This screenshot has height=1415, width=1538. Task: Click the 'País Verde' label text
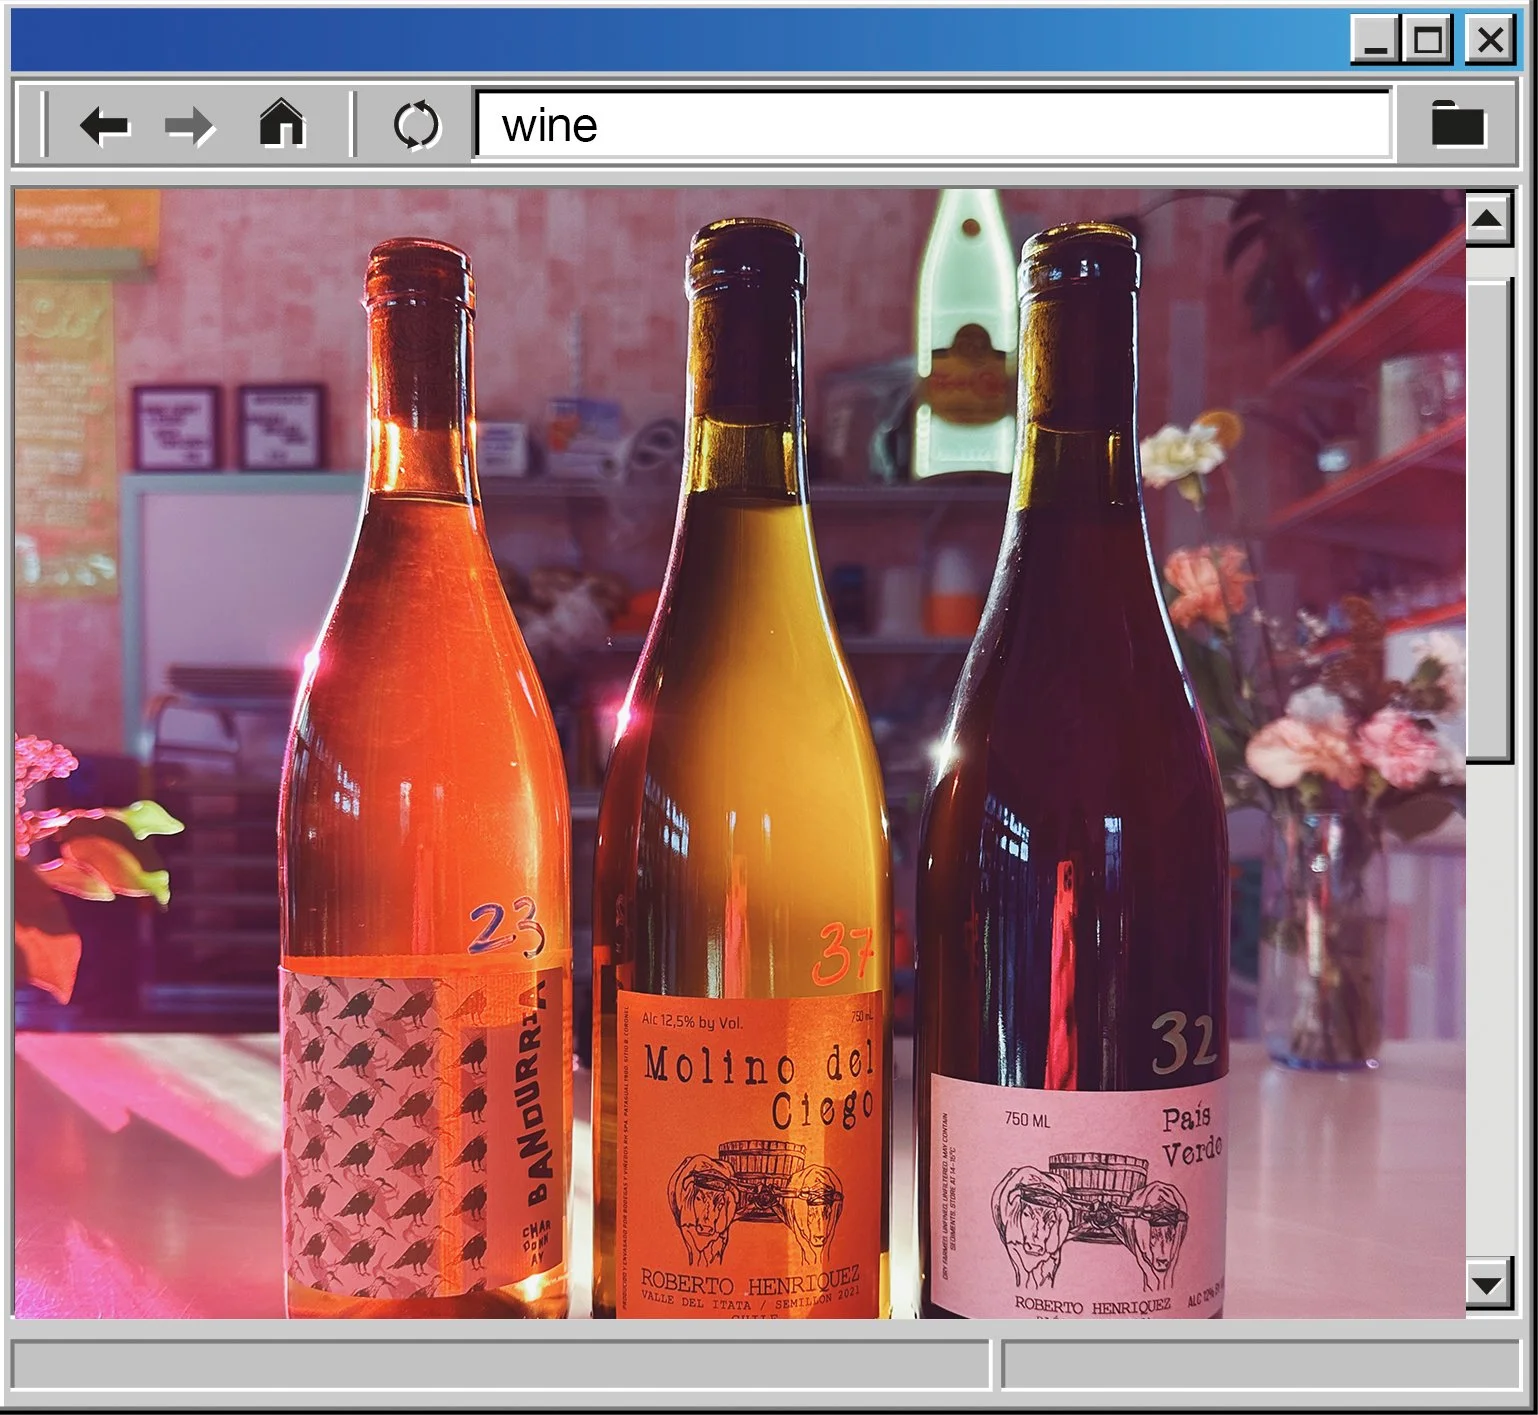coord(1192,1135)
